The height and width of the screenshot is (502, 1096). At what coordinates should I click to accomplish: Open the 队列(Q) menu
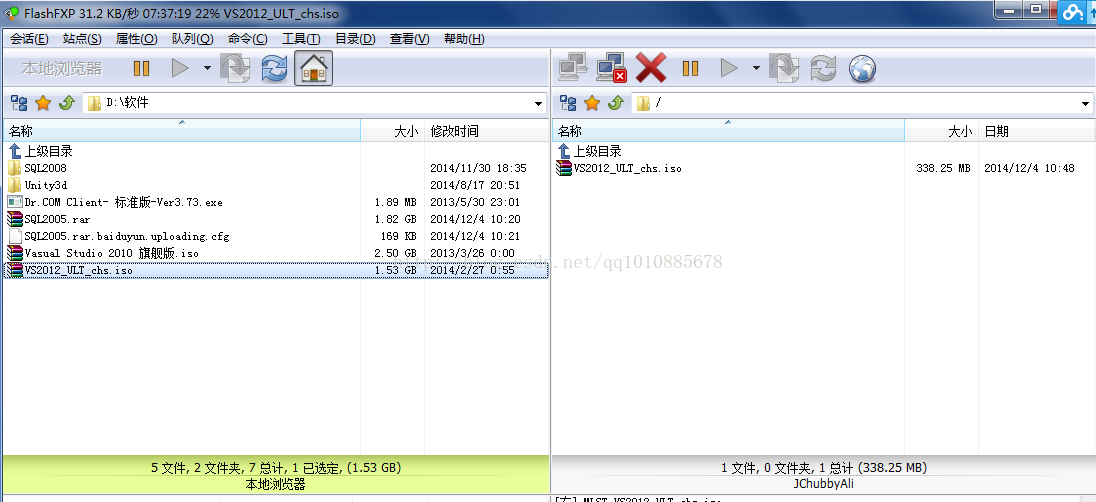click(192, 39)
